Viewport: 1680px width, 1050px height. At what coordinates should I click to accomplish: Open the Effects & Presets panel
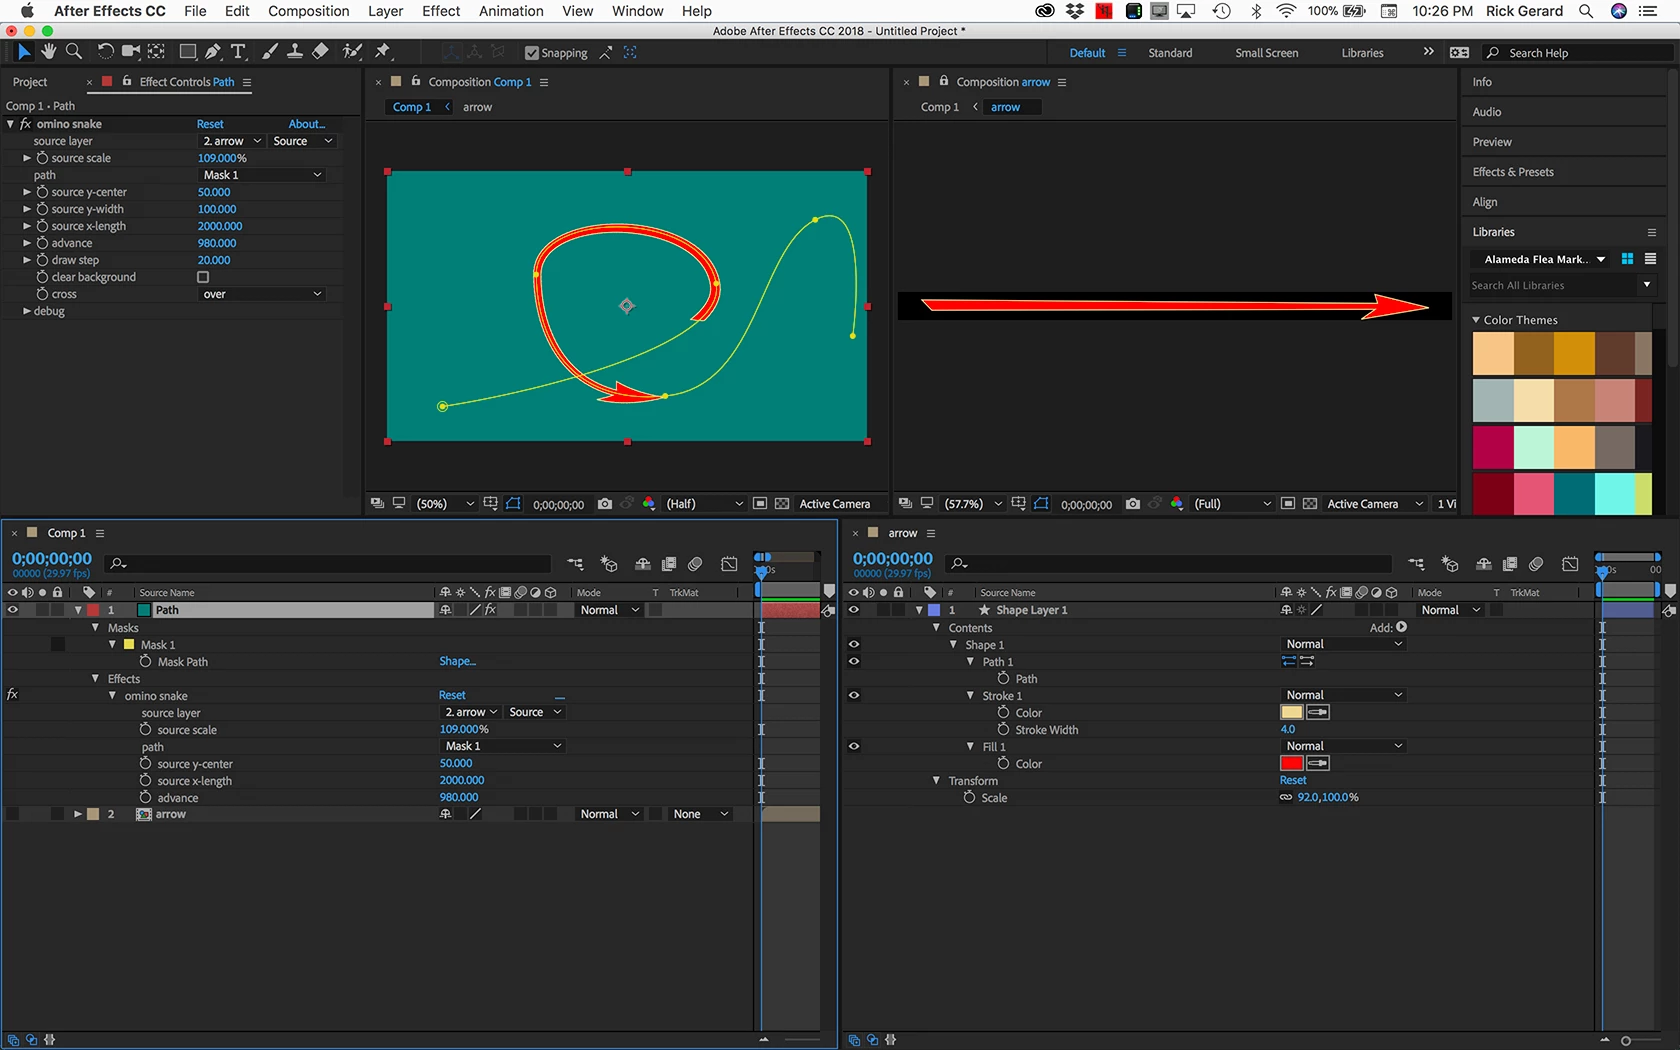click(x=1513, y=172)
